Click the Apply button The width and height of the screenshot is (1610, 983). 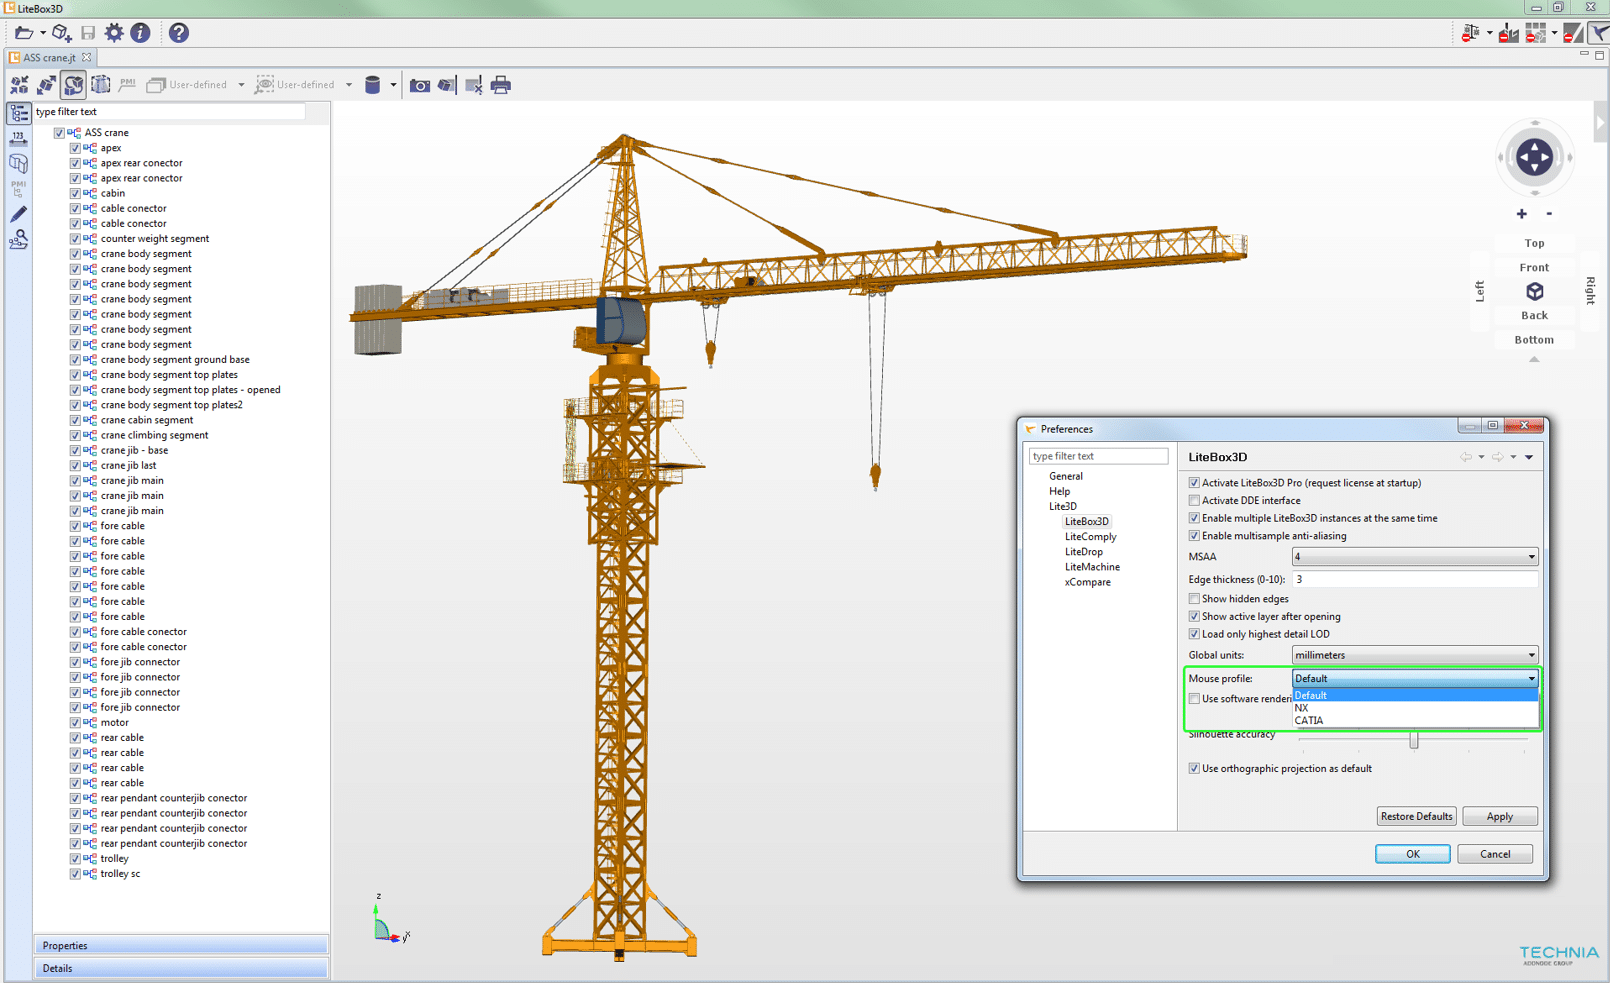coord(1499,817)
